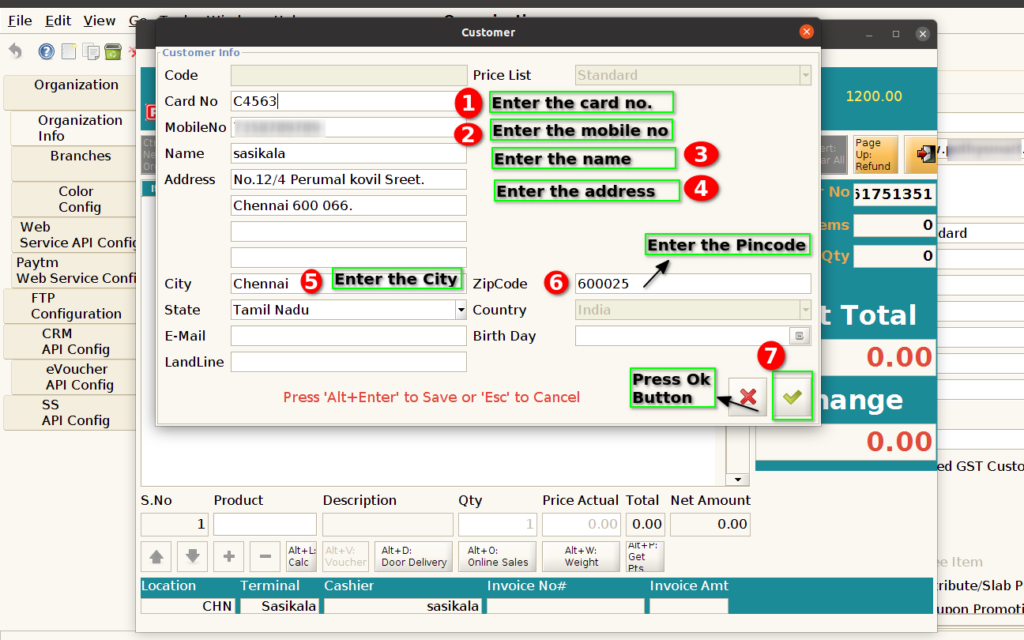The image size is (1024, 640).
Task: Click the Product input field
Action: (264, 524)
